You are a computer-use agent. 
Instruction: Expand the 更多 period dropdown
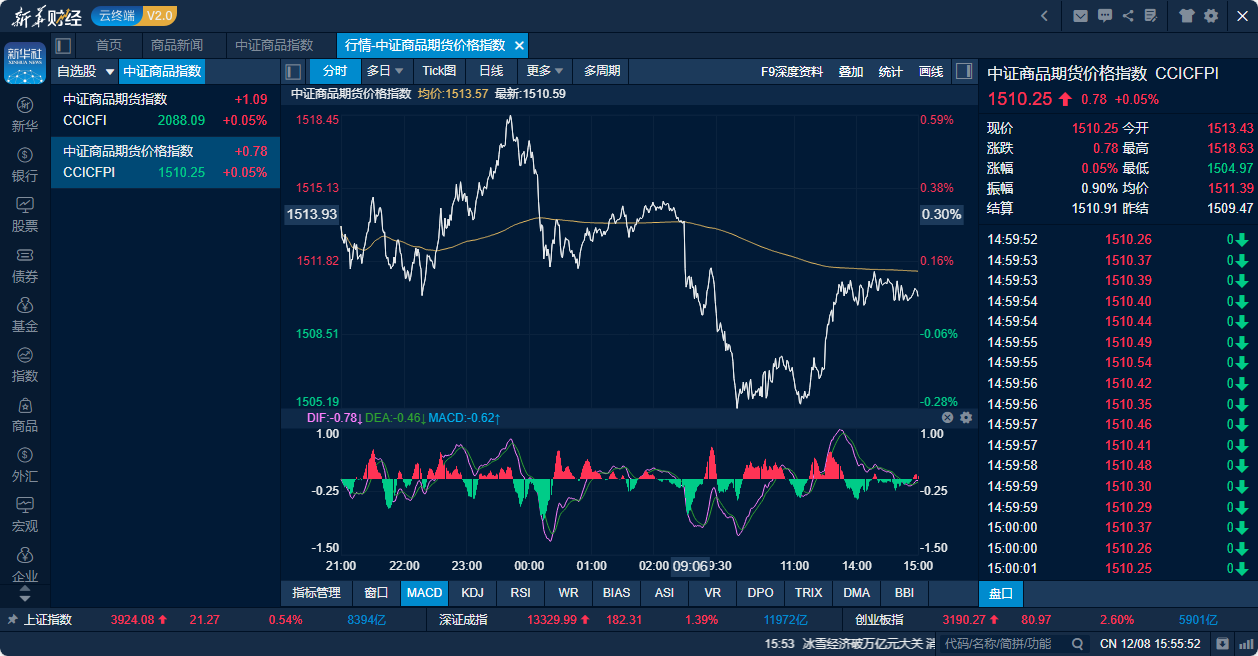[559, 71]
